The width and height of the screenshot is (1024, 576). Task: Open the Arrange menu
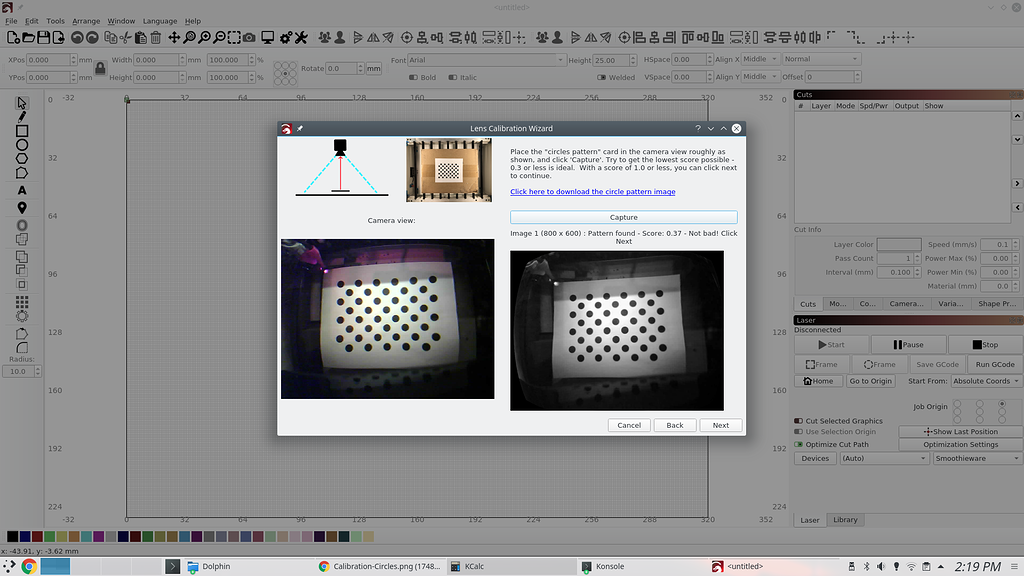(x=86, y=20)
